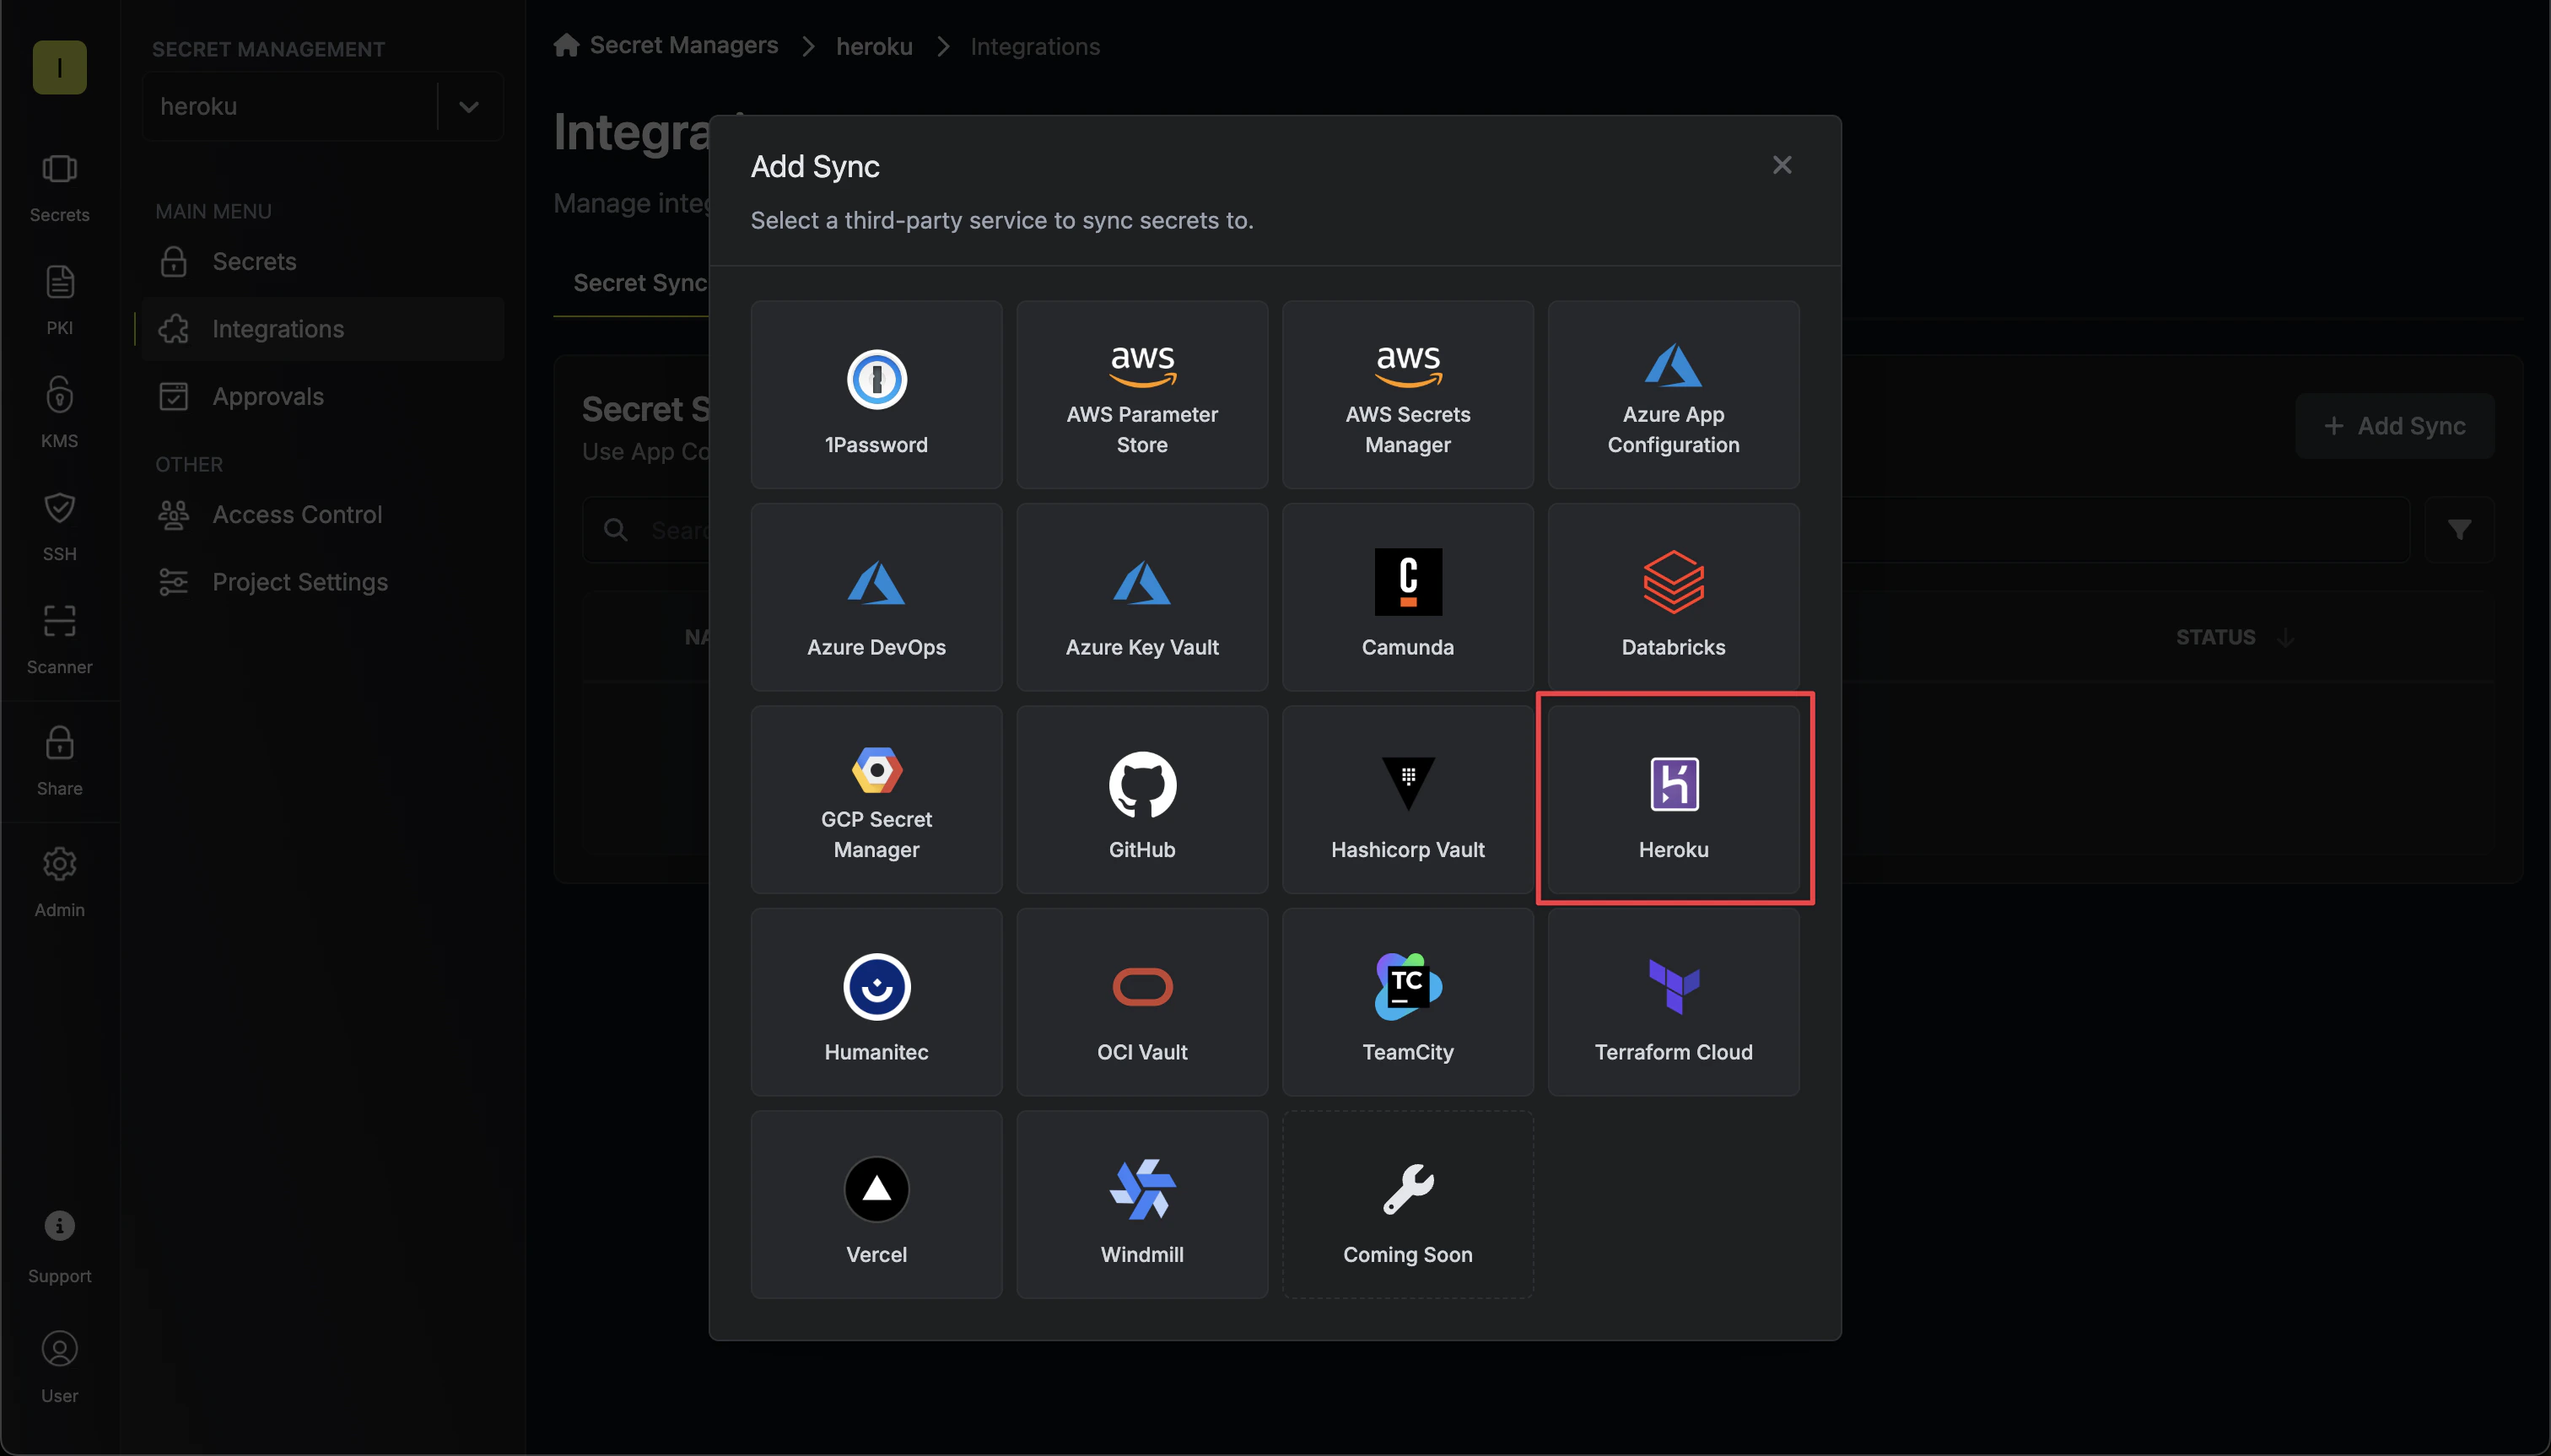2551x1456 pixels.
Task: Select the Windmill integration
Action: coord(1142,1204)
